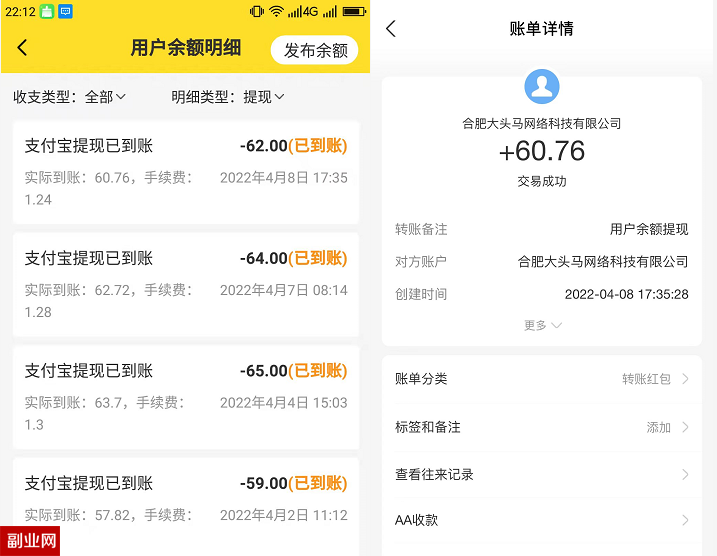
Task: Open the -62.00 withdrawal record
Action: (186, 172)
